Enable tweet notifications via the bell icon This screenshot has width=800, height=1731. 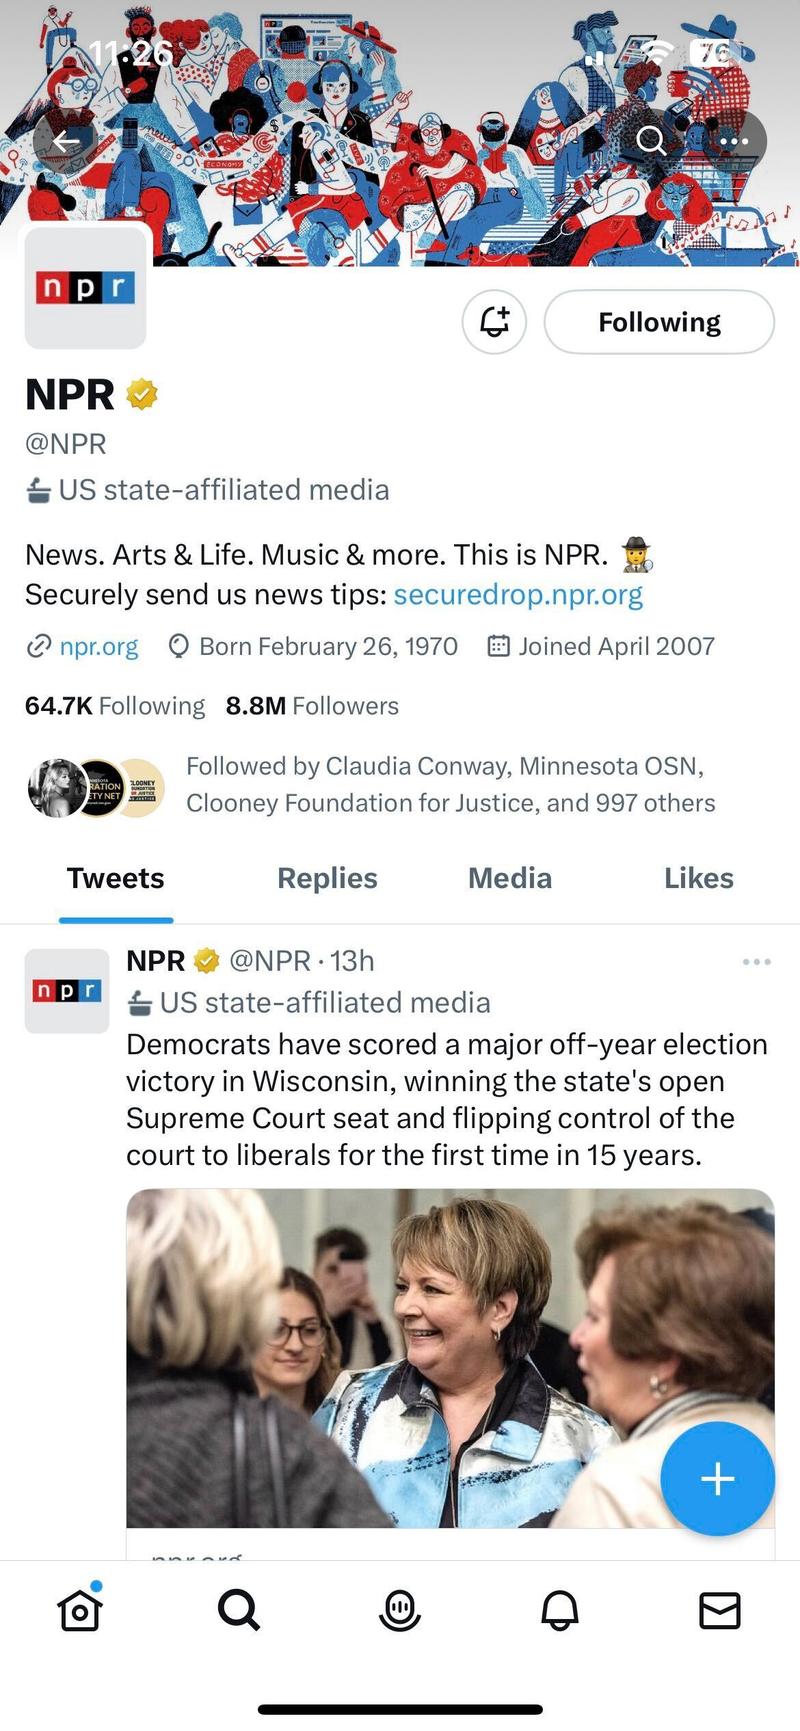(493, 322)
